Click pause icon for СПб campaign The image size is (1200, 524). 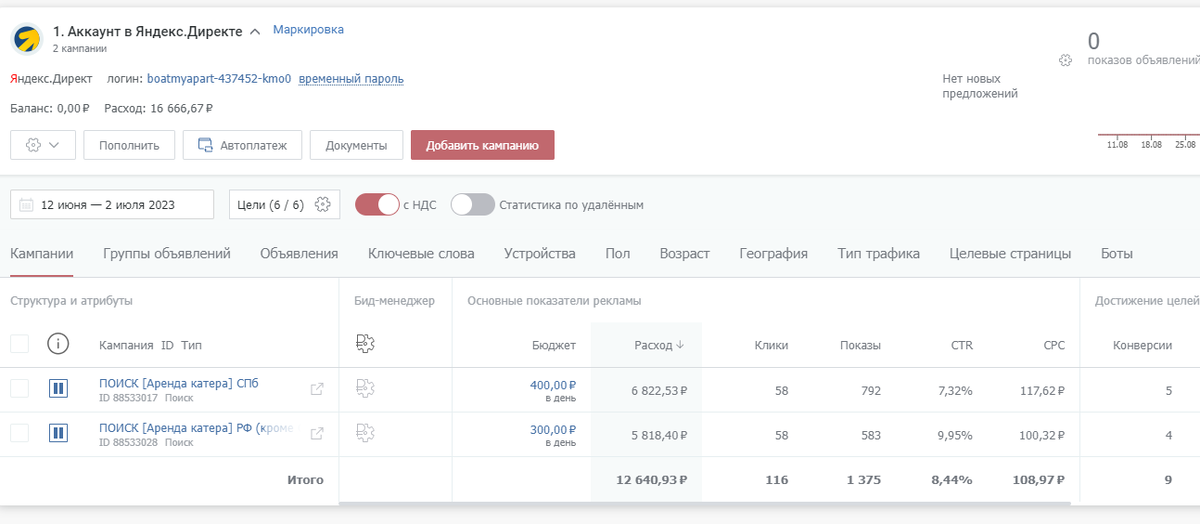coord(58,388)
